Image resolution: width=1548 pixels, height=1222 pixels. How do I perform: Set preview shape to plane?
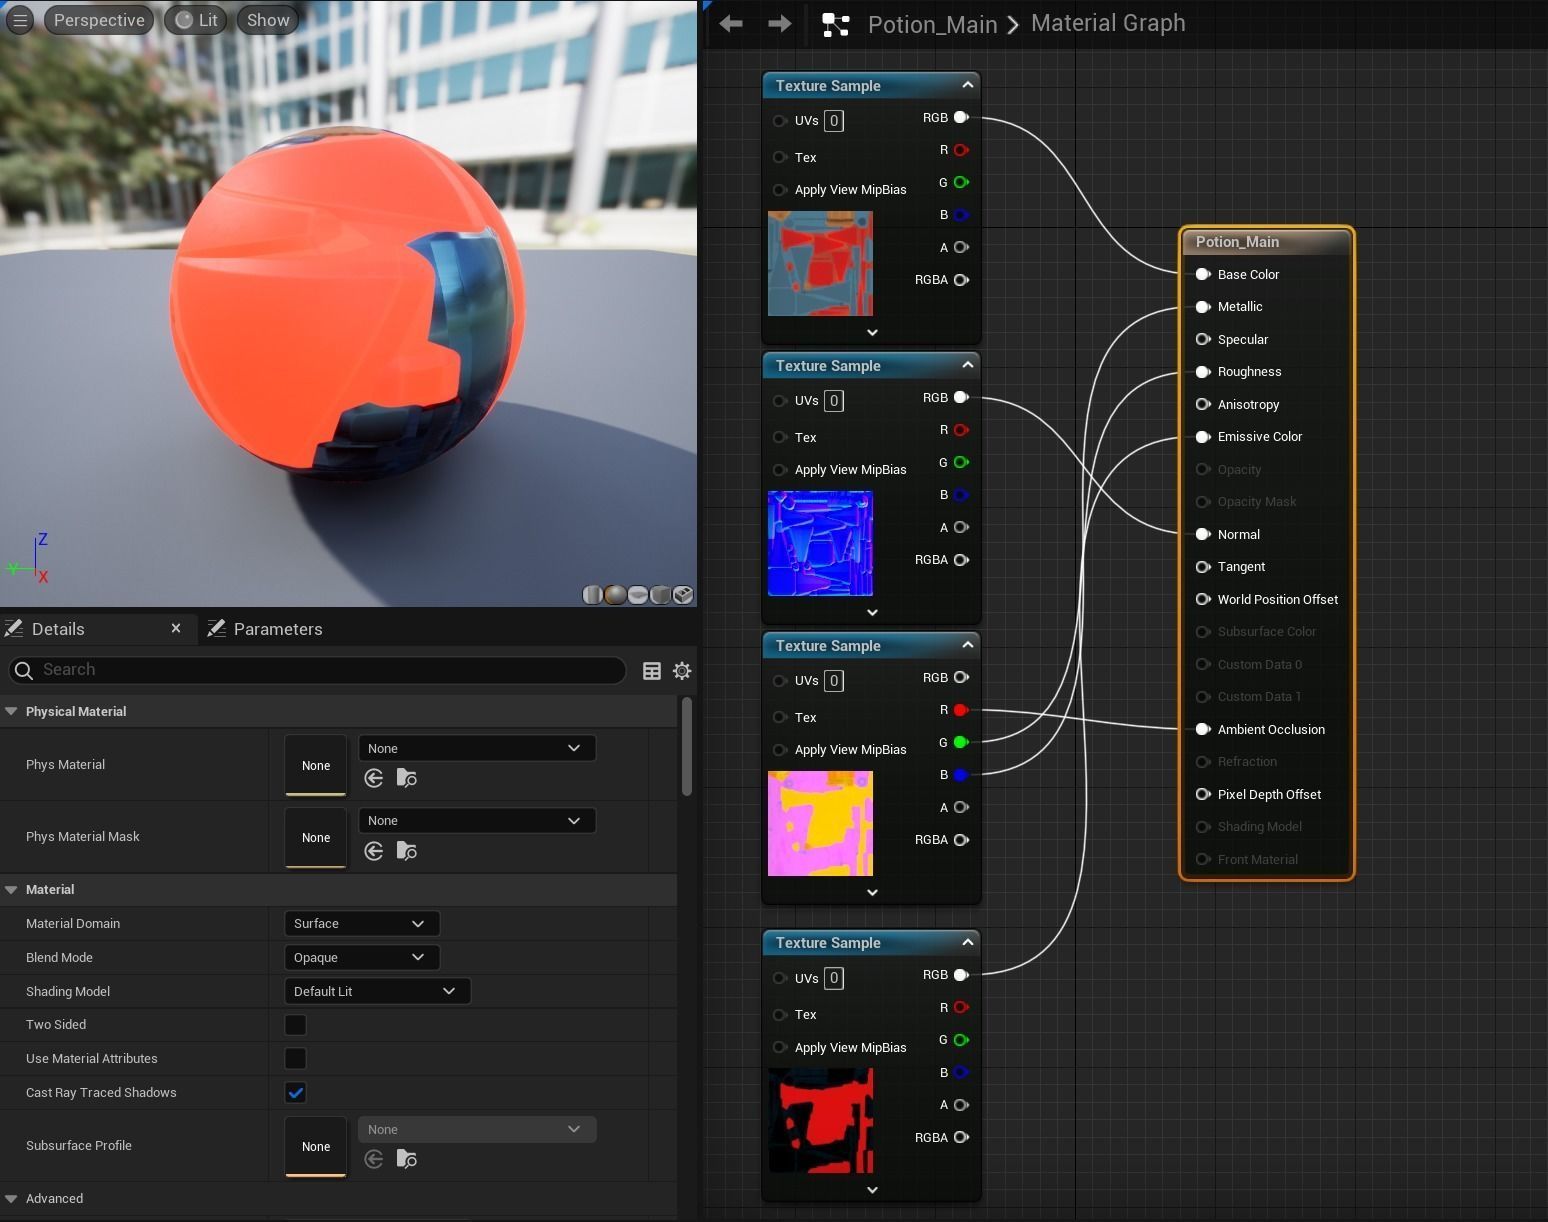(638, 595)
